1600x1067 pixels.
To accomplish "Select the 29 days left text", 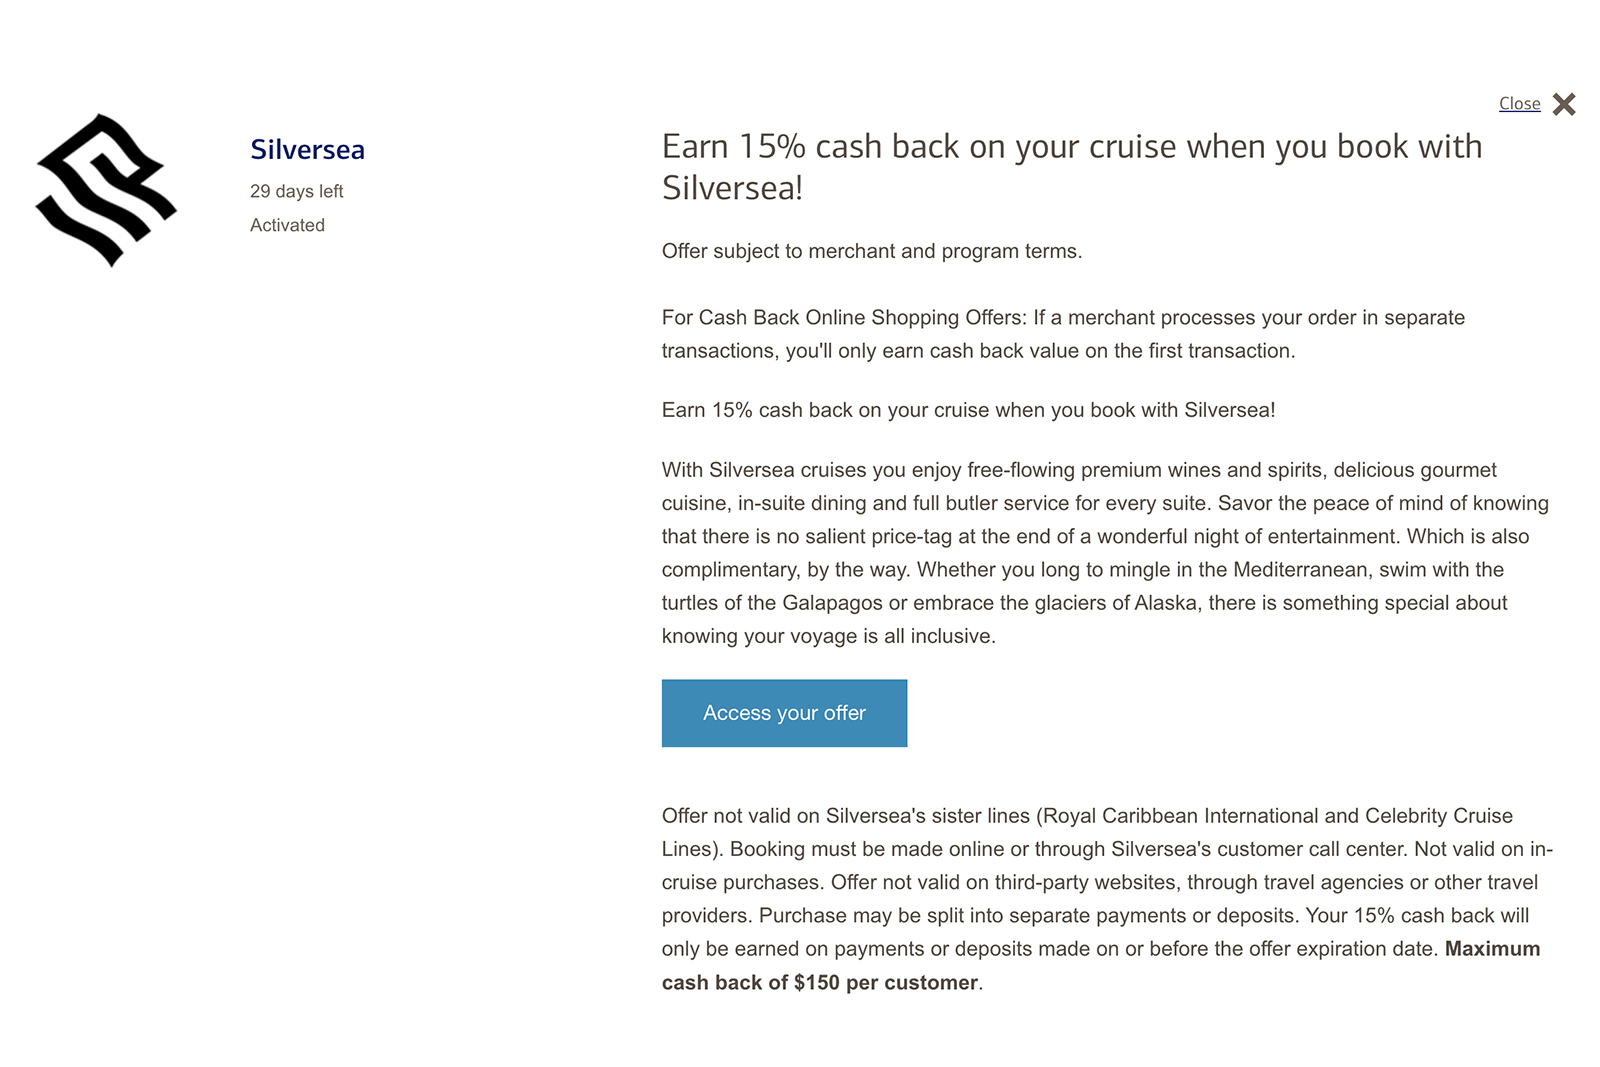I will pos(296,190).
